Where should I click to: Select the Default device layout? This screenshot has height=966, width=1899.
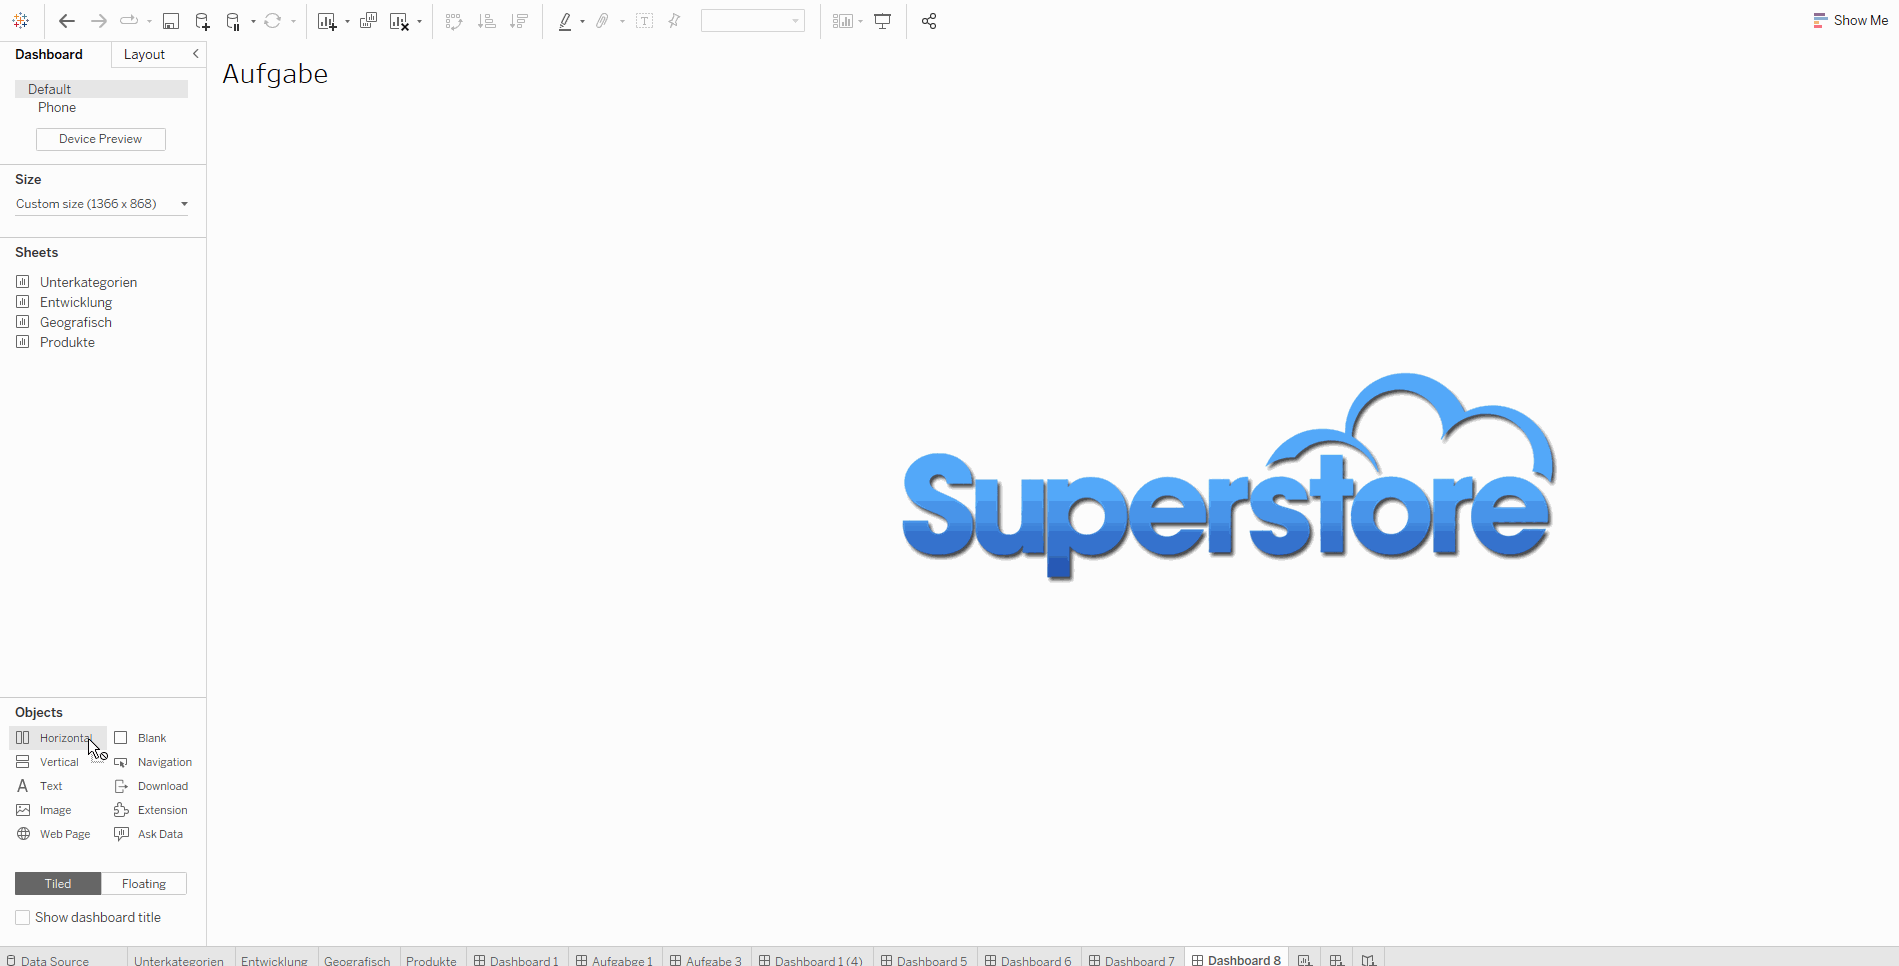[101, 89]
